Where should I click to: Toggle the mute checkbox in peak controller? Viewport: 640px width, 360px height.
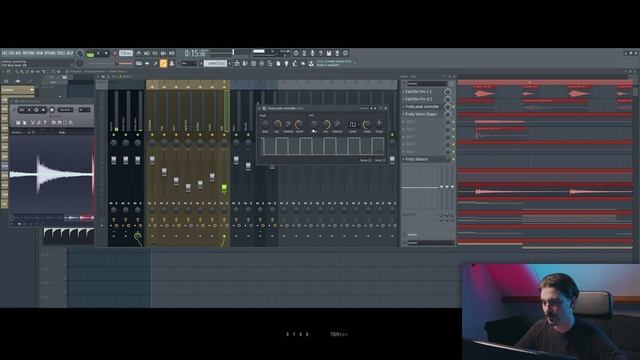point(384,160)
